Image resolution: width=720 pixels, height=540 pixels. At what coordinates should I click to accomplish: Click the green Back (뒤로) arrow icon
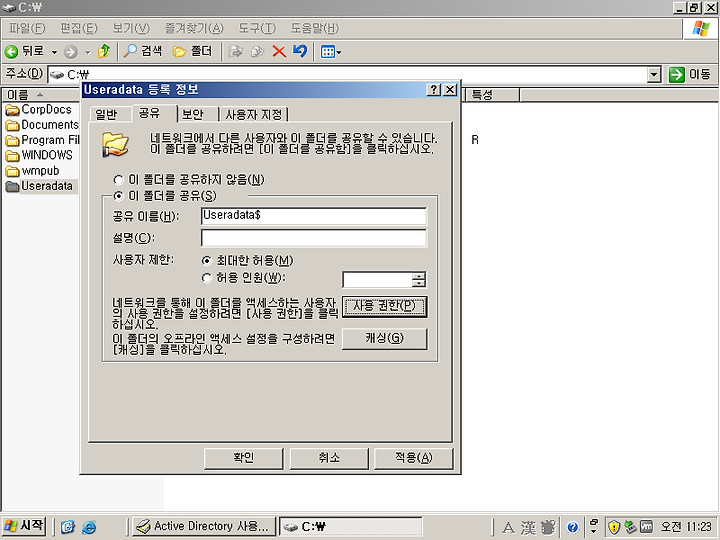click(x=11, y=51)
